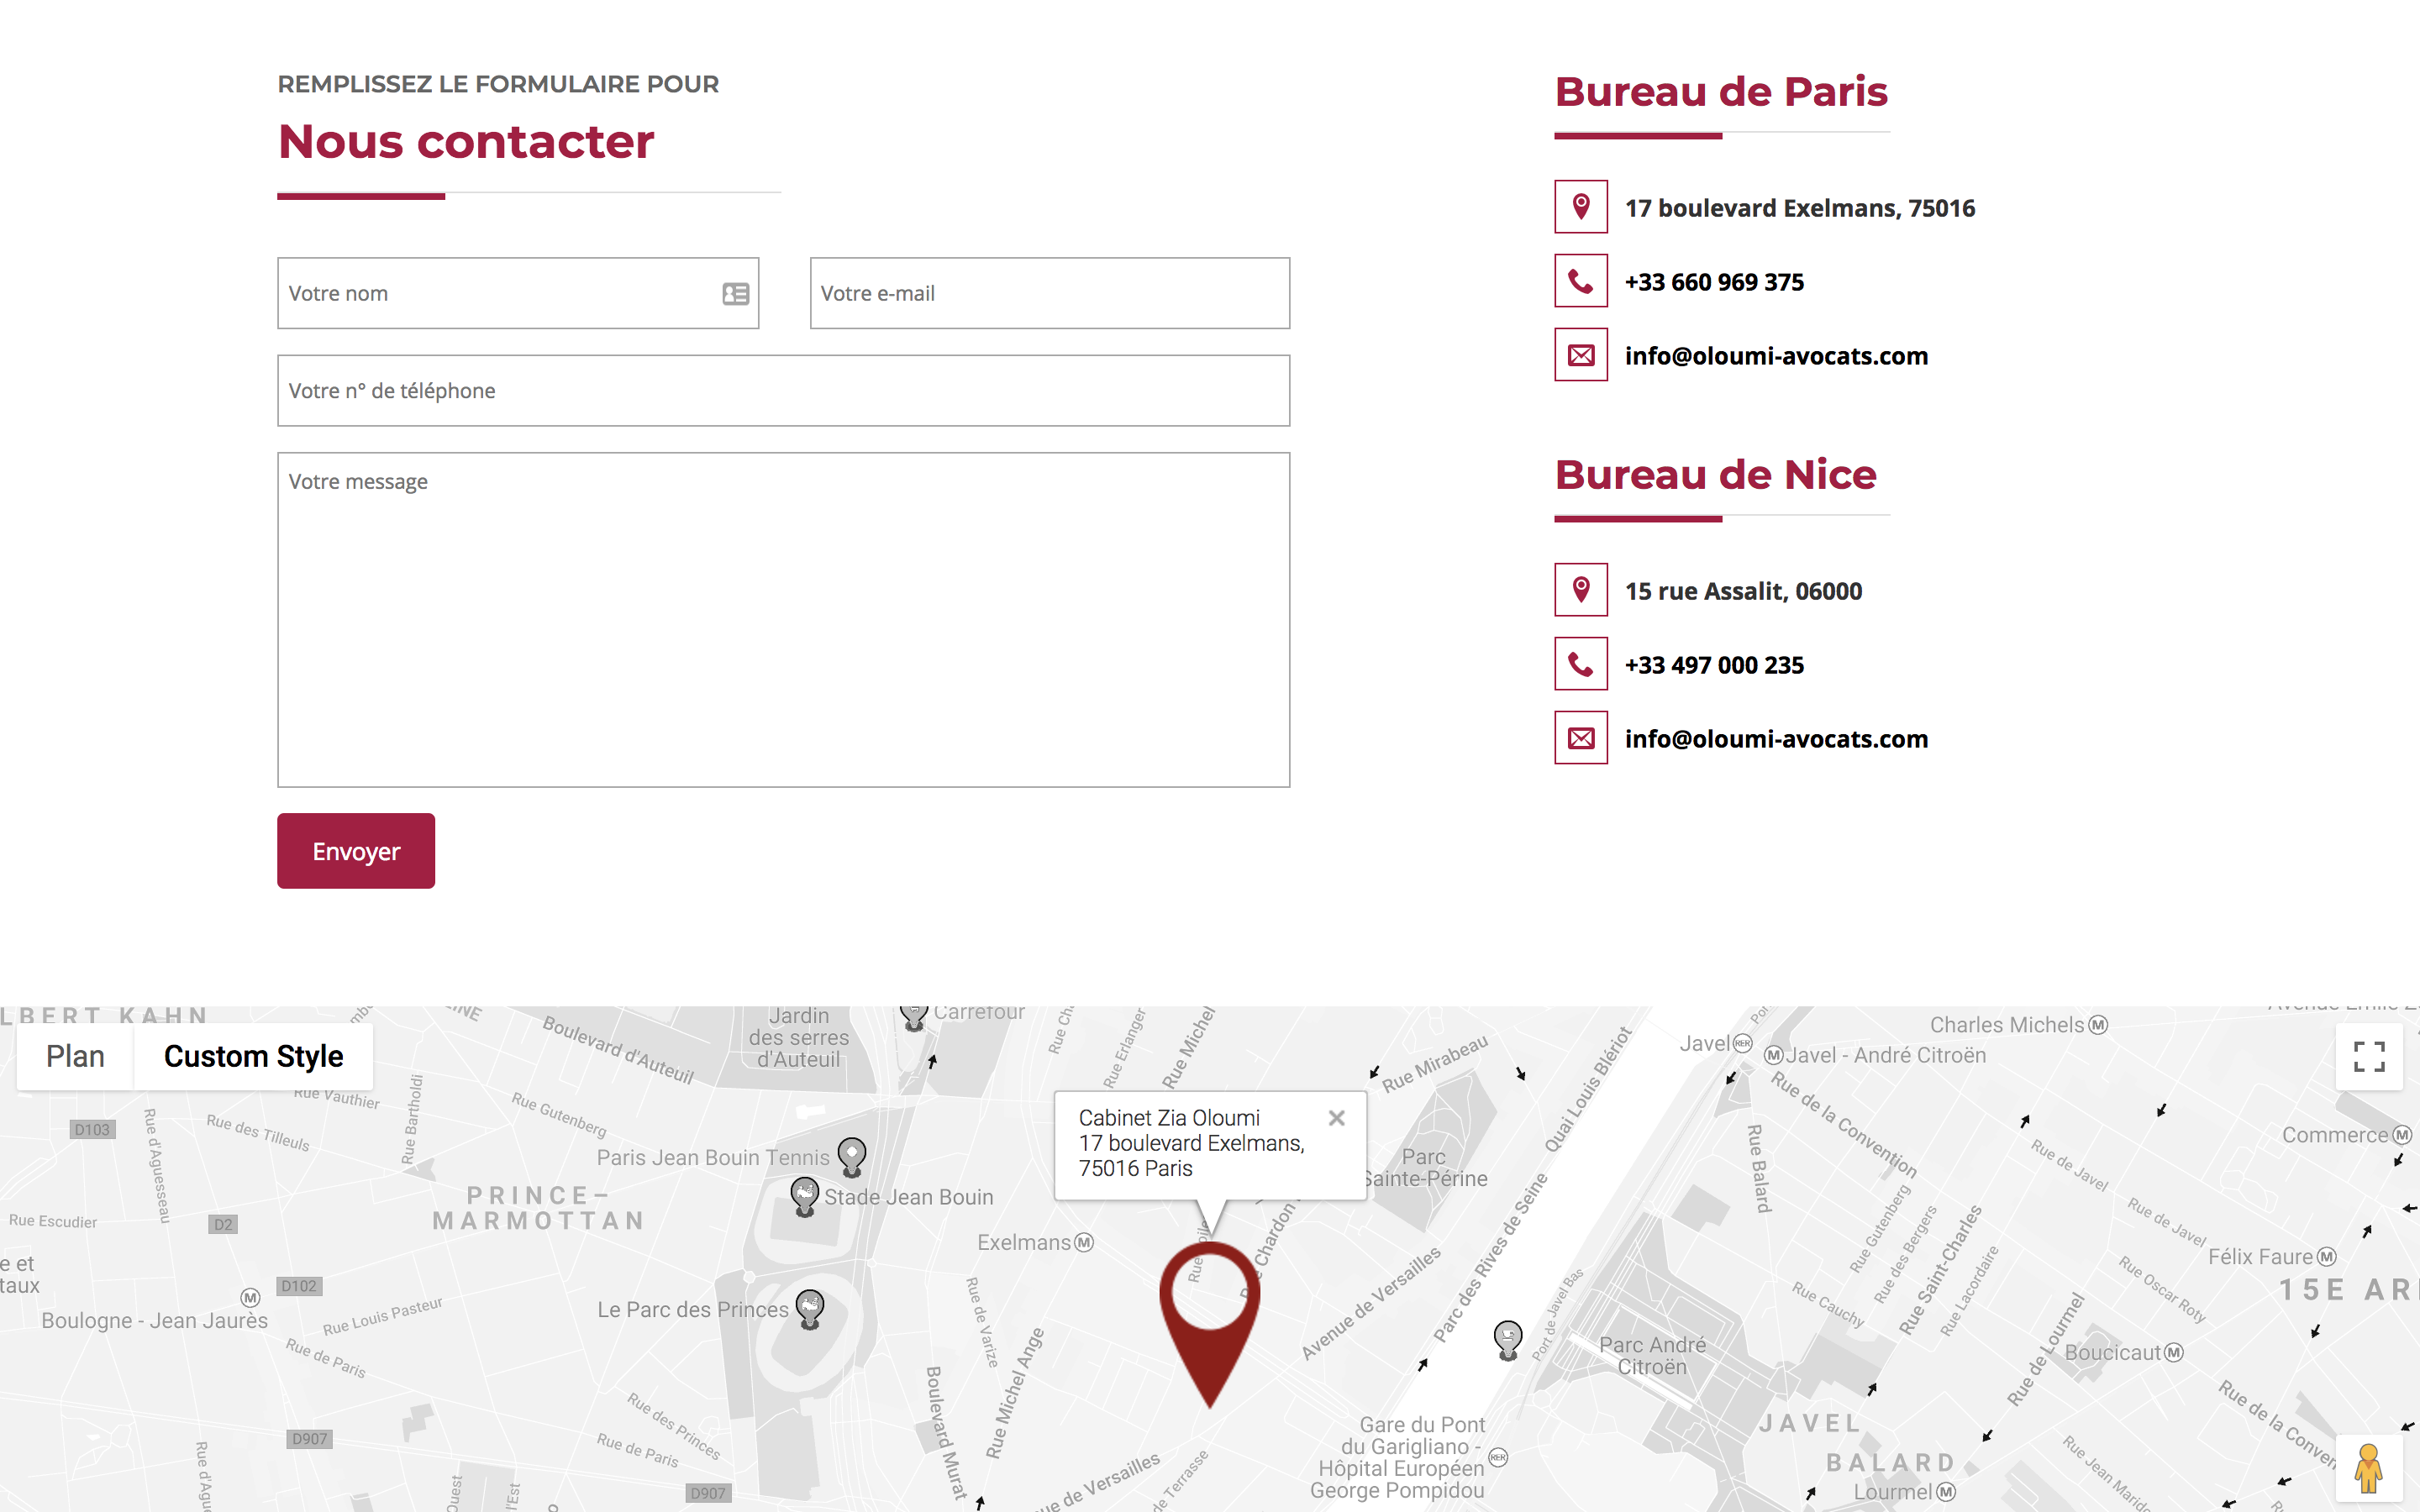Screen dimensions: 2420x1512
Task: Click into the Votre n° de téléphone field
Action: tap(783, 391)
